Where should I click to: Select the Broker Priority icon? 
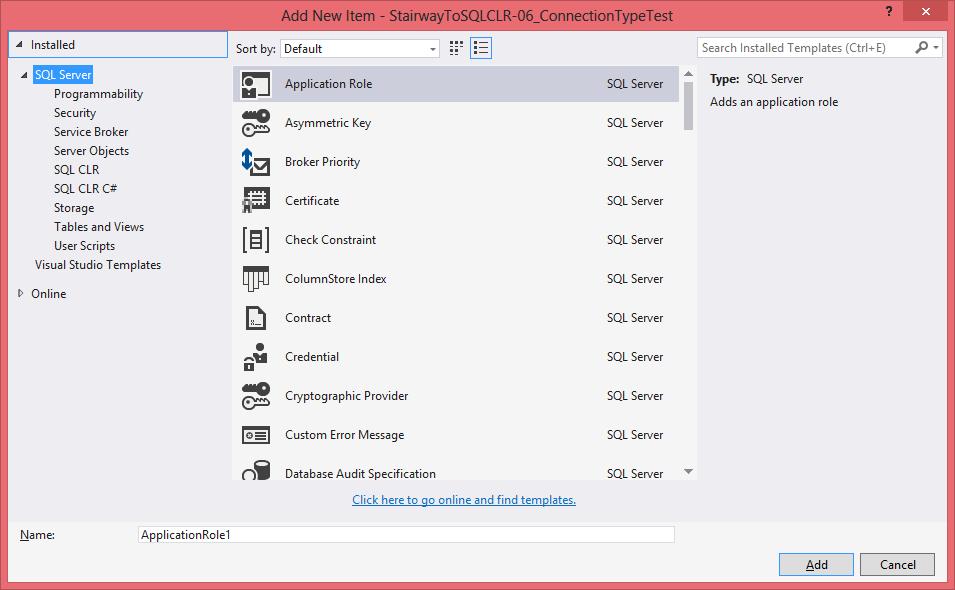(256, 162)
